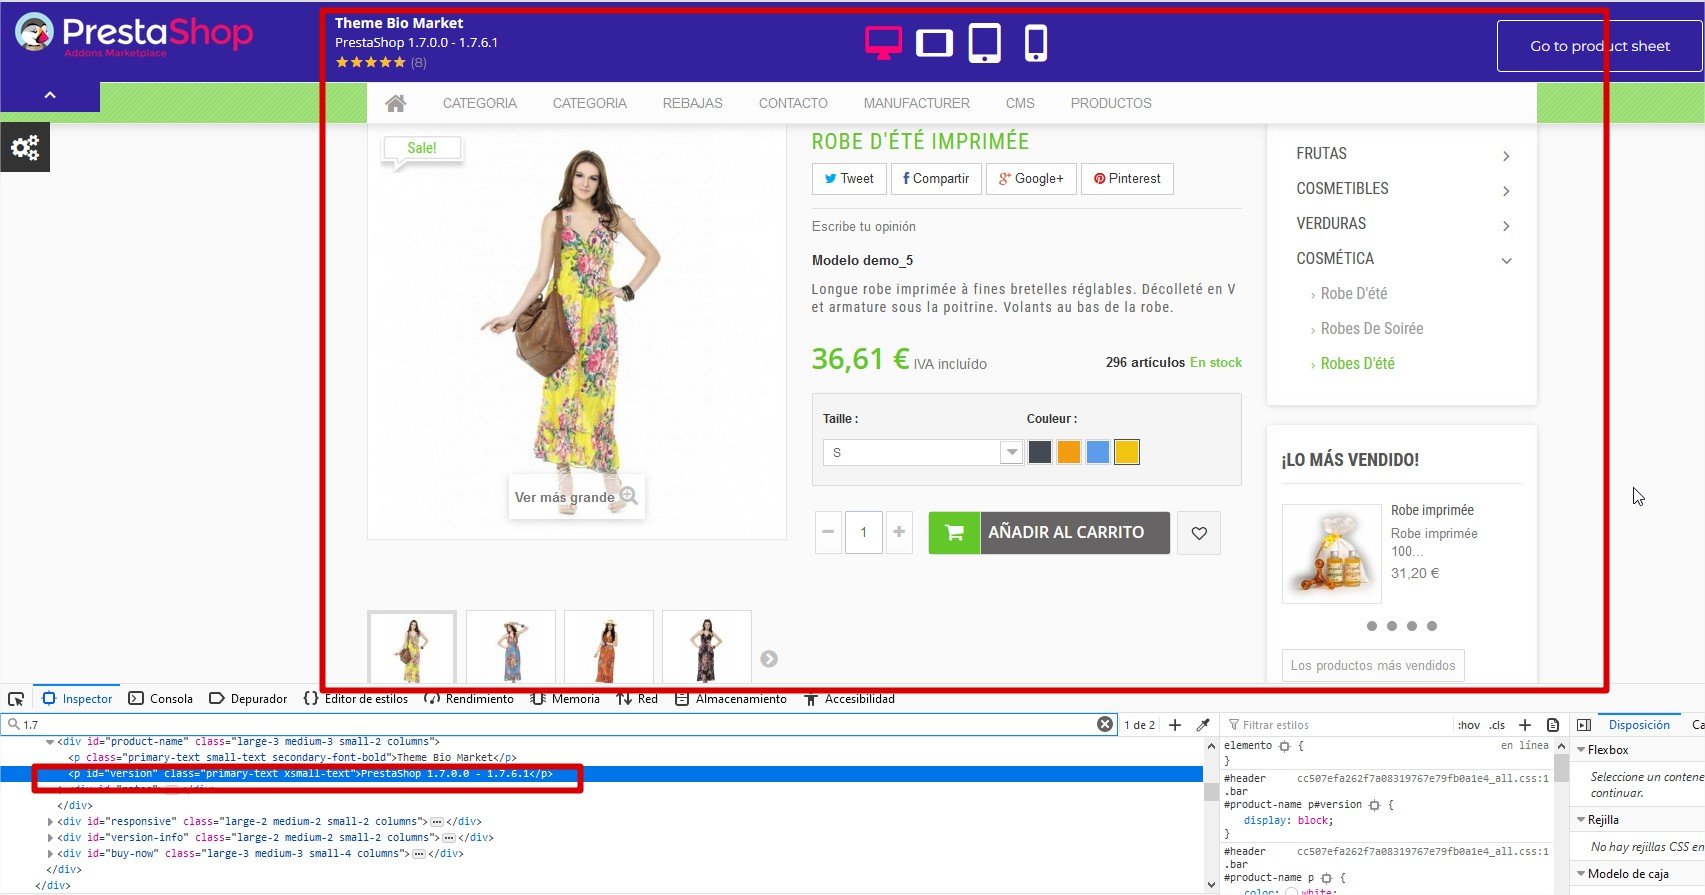
Task: Switch to the Consola tab
Action: click(x=160, y=699)
